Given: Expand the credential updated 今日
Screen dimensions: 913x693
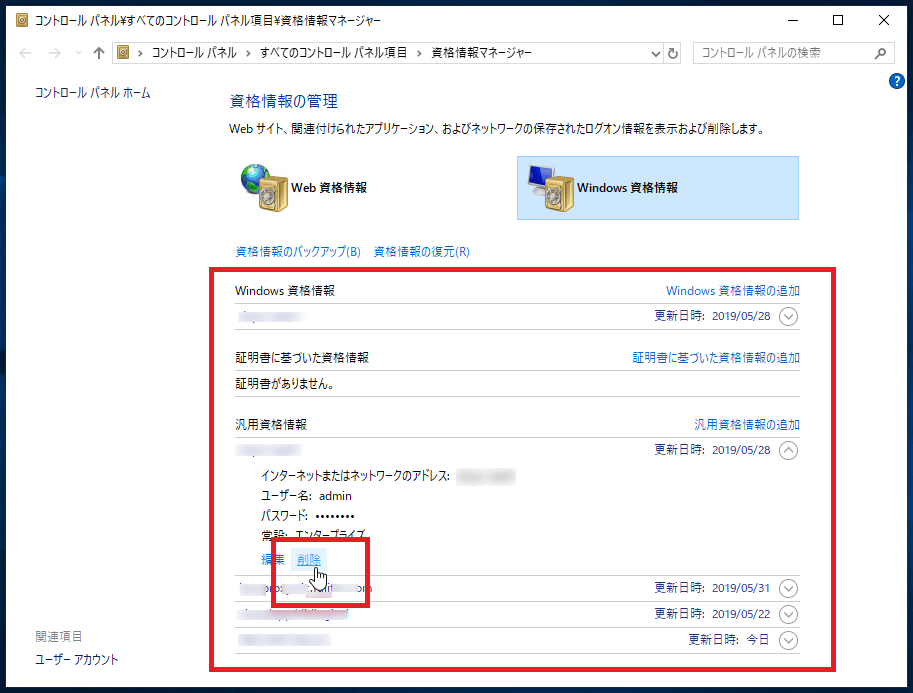Looking at the screenshot, I should pos(788,640).
